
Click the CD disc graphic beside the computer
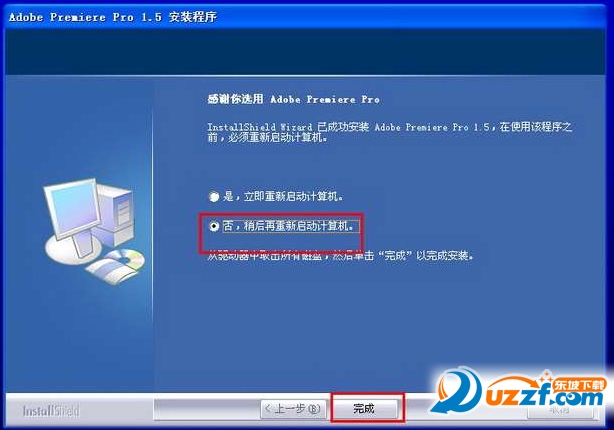tap(127, 258)
